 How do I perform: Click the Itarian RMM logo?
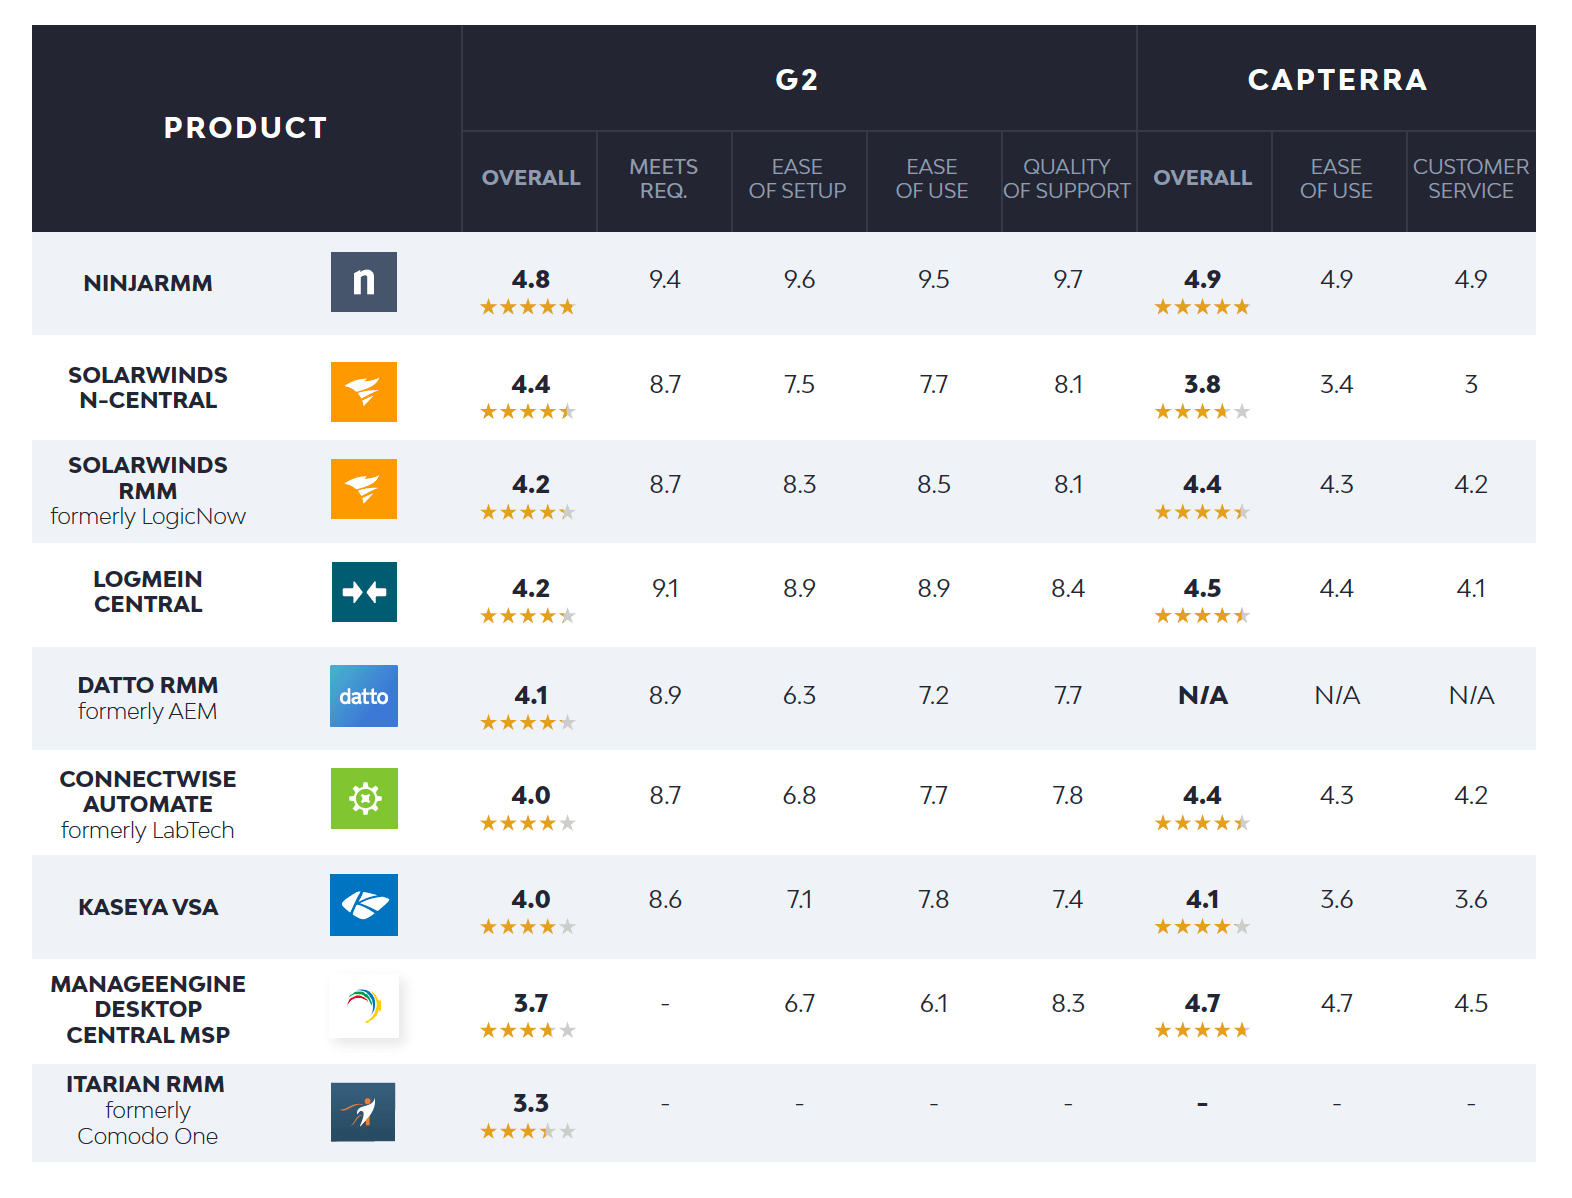(x=363, y=1112)
